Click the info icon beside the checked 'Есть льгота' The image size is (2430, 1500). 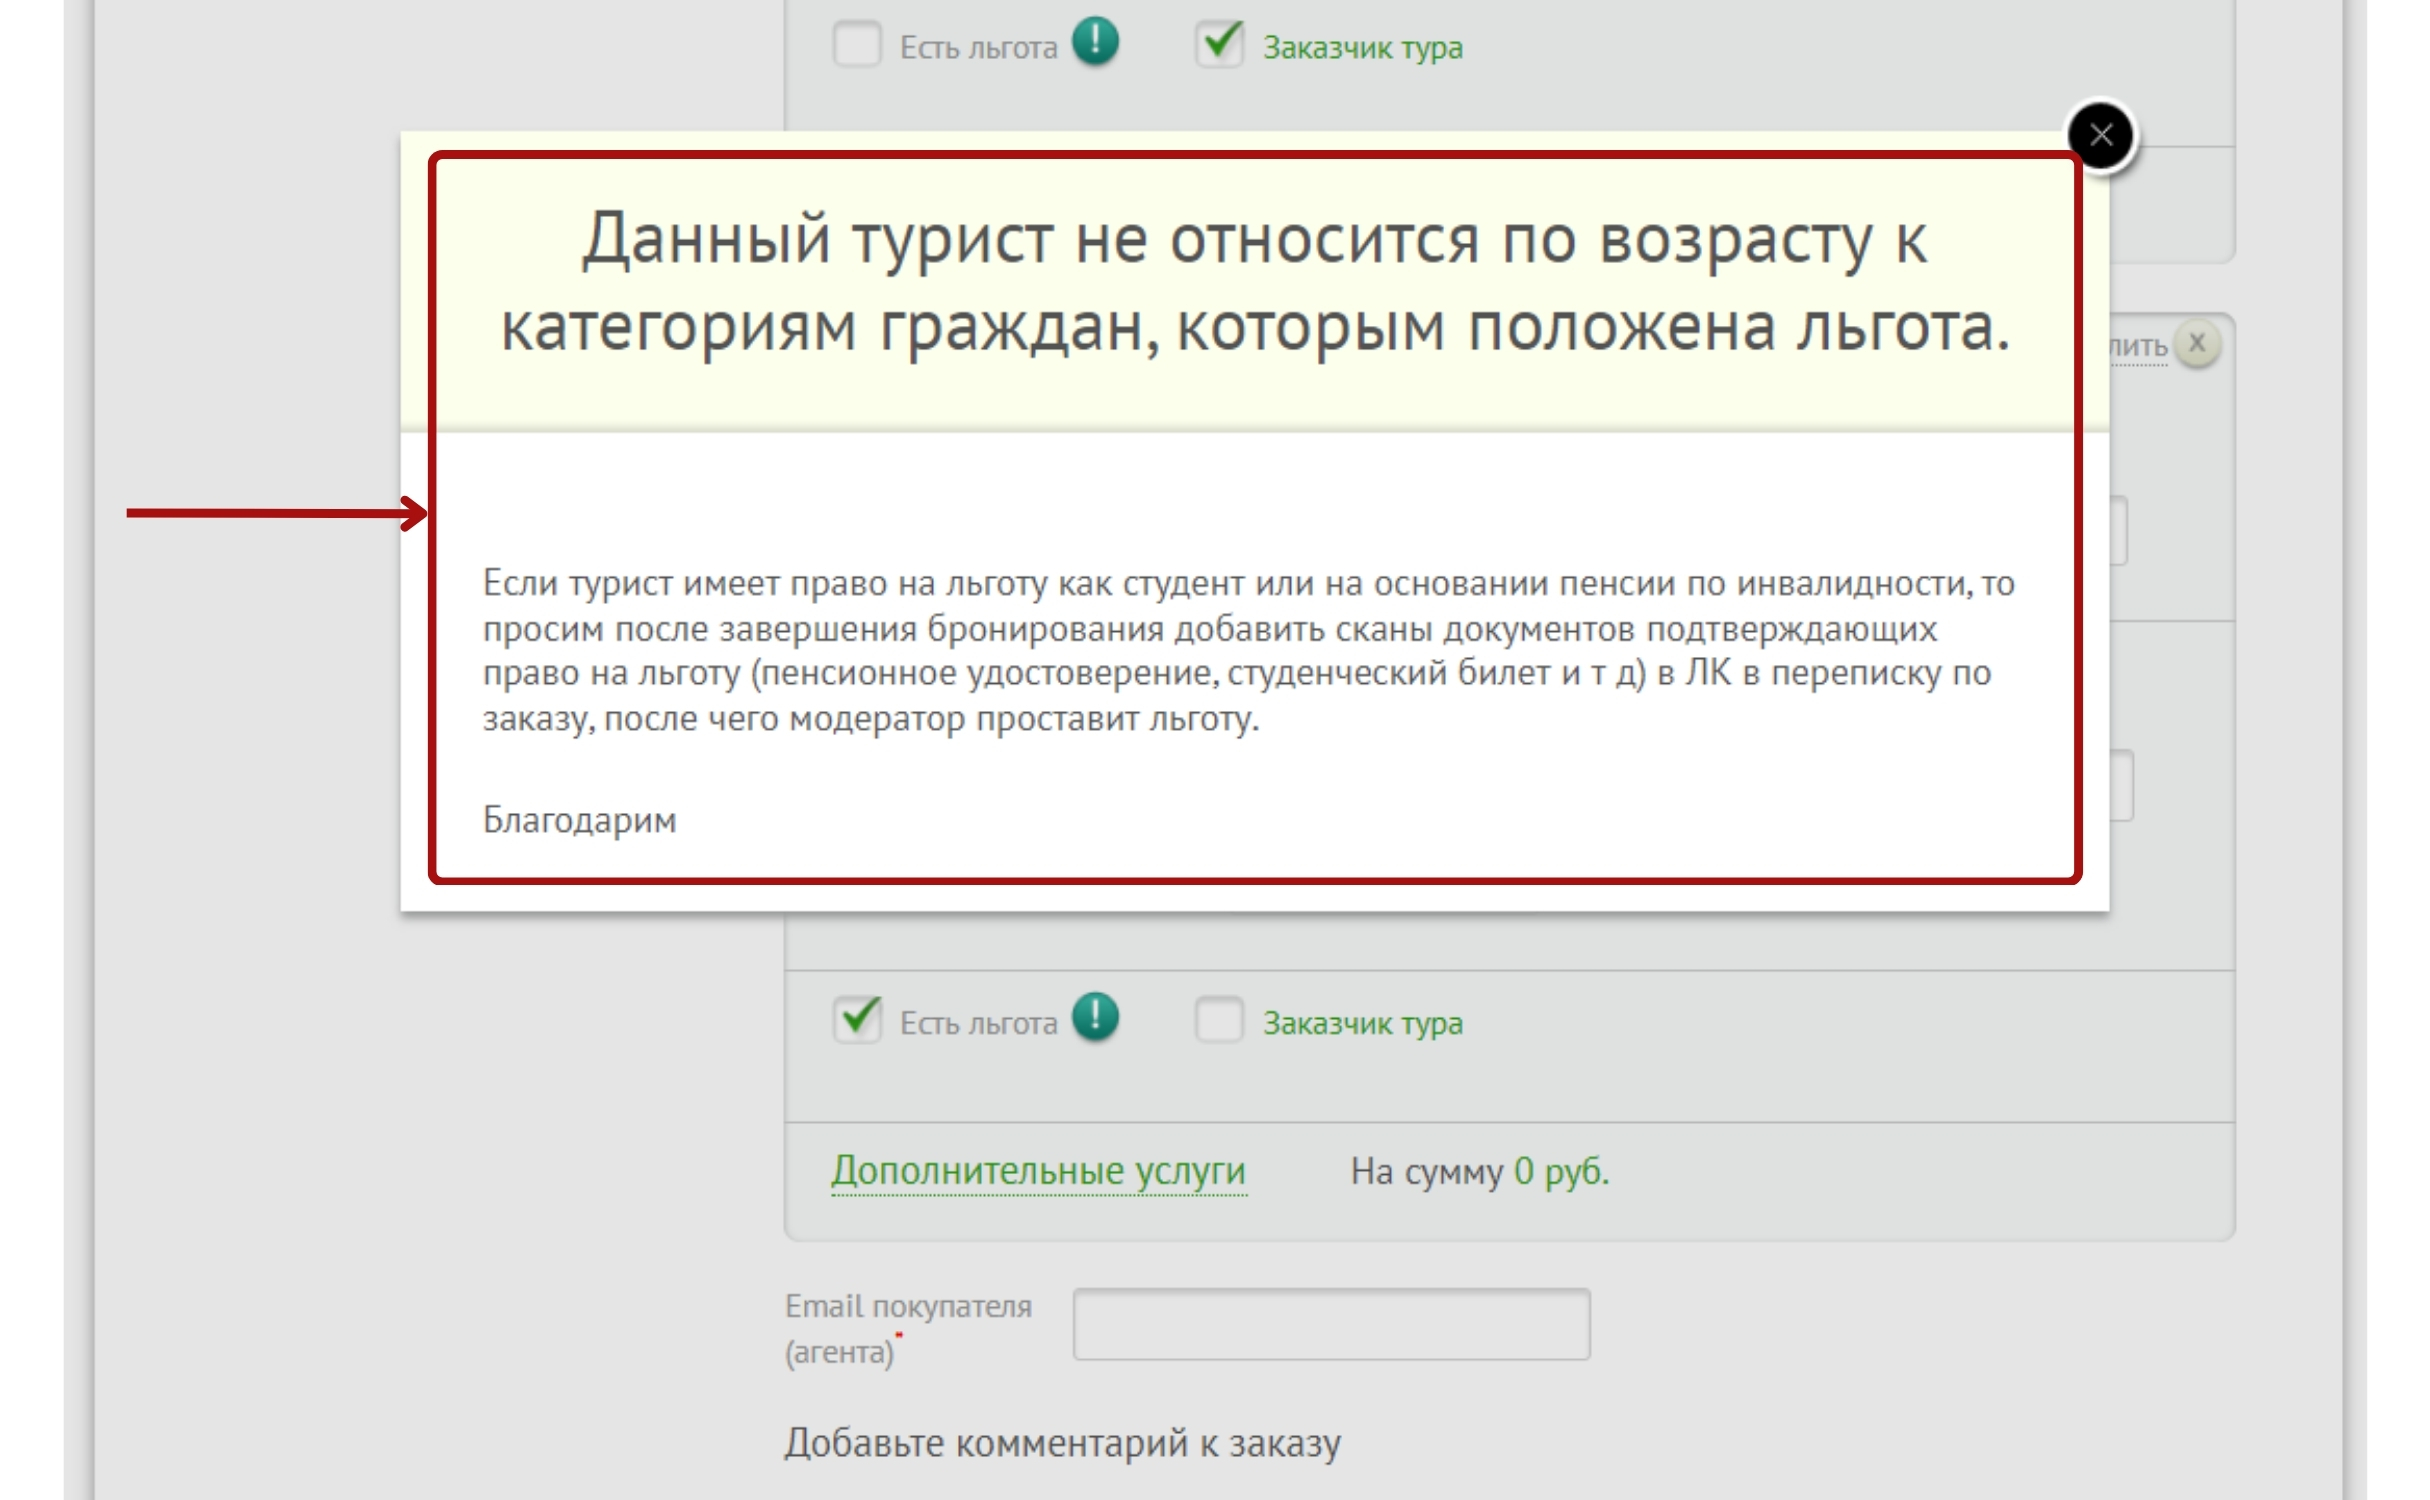tap(1095, 1018)
